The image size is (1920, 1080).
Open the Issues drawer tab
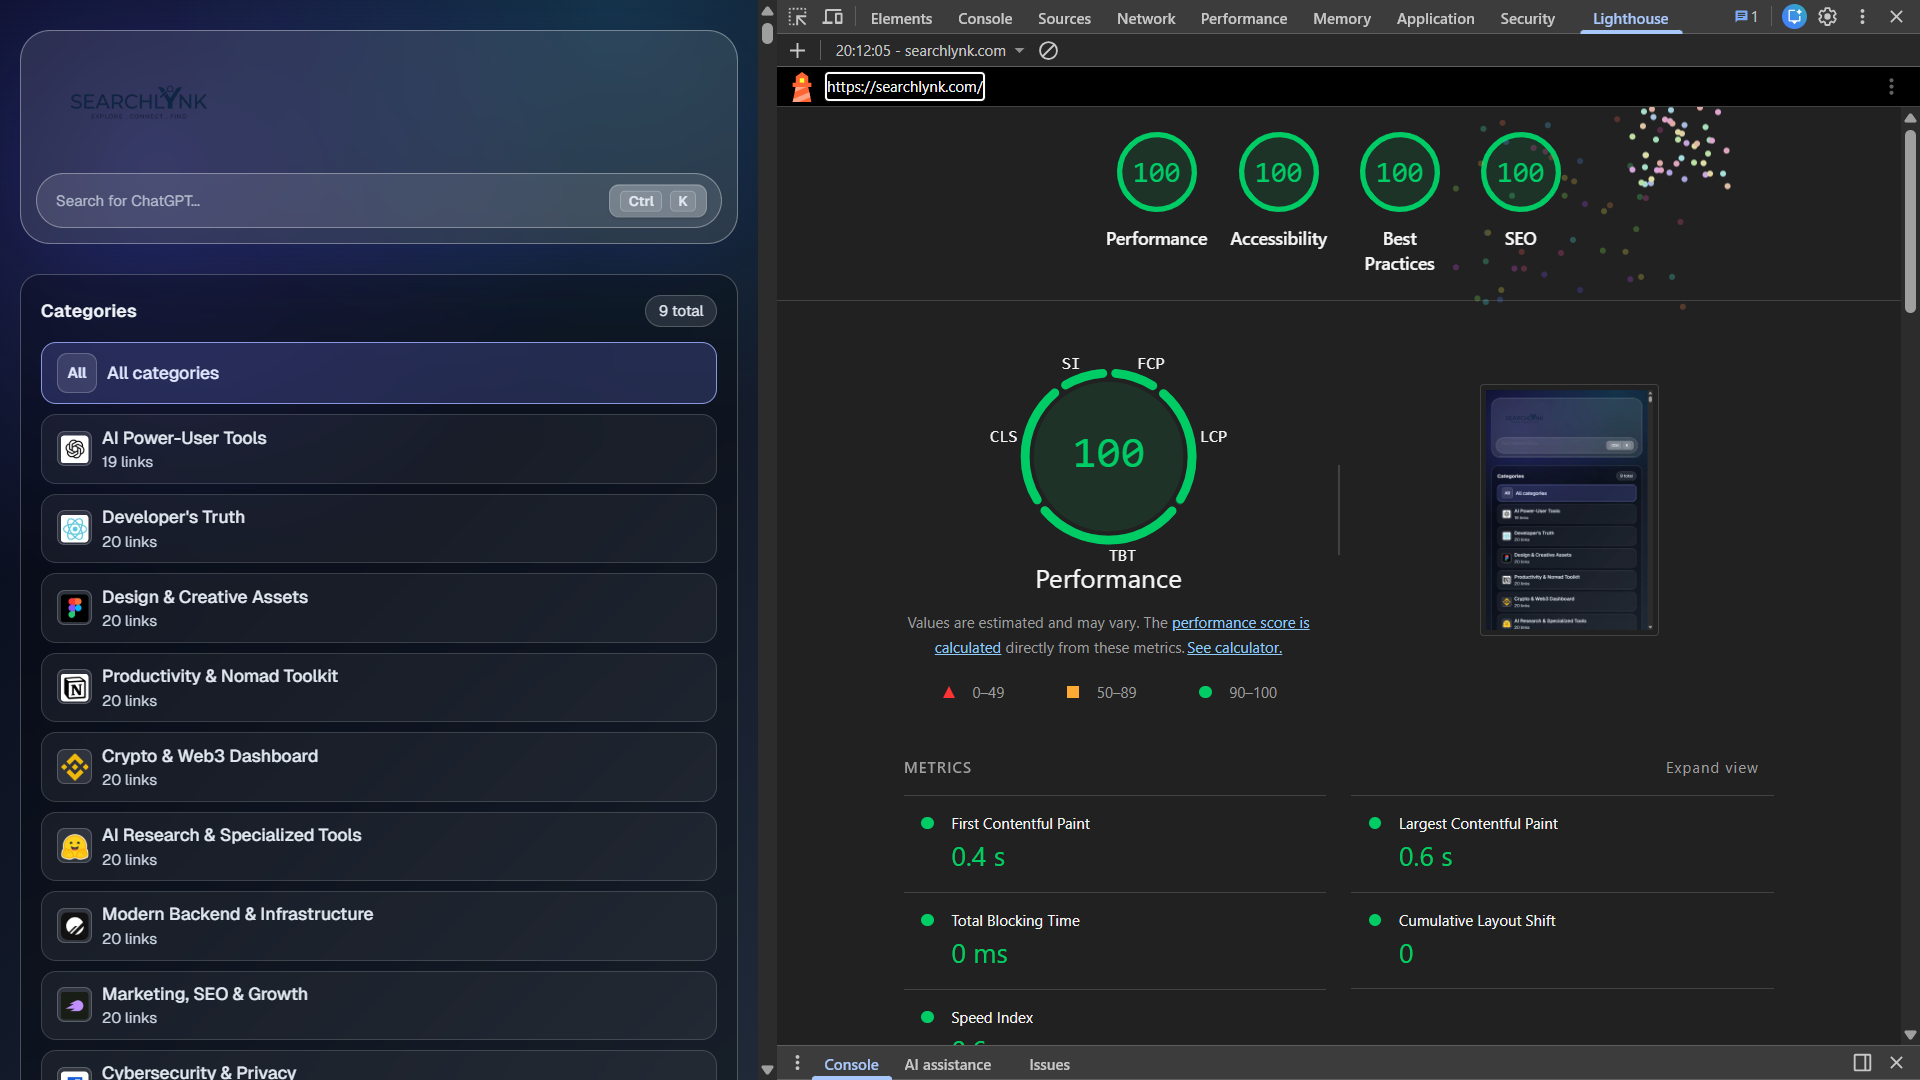click(1049, 1064)
